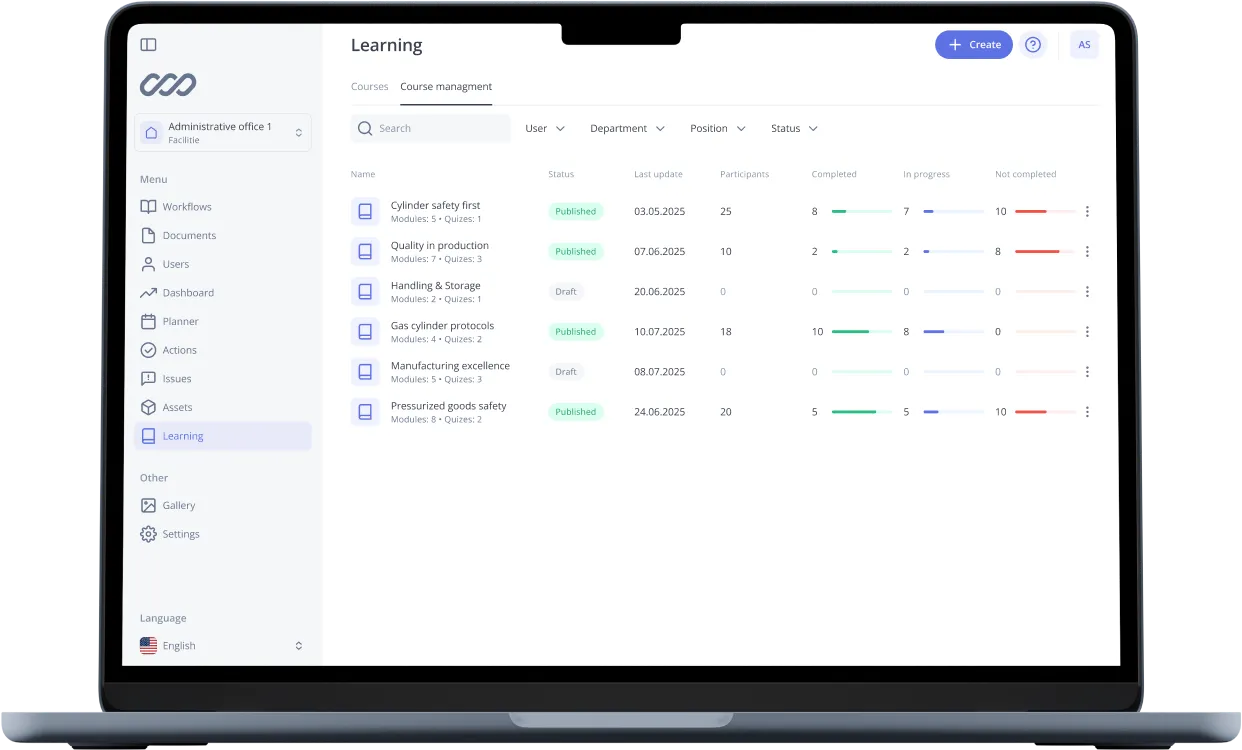
Task: Open three-dot menu for Gas cylinder protocols
Action: [x=1087, y=332]
